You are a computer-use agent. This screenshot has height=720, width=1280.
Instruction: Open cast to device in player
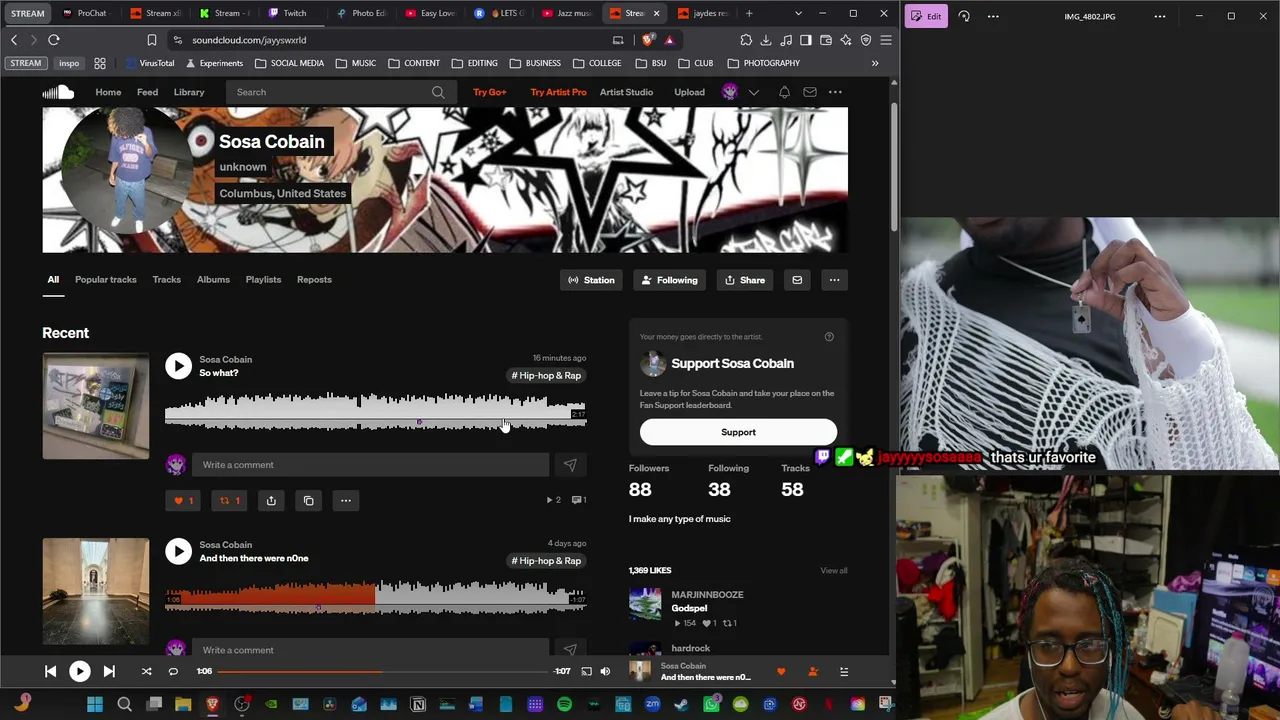(x=586, y=672)
